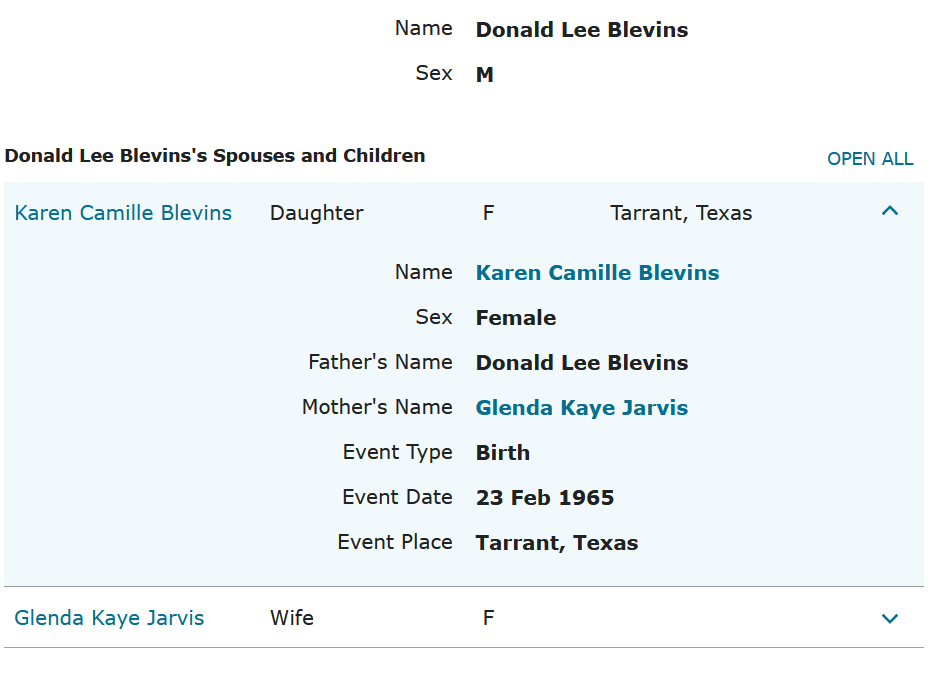Click the Wife relationship label
The height and width of the screenshot is (673, 937).
pyautogui.click(x=292, y=618)
